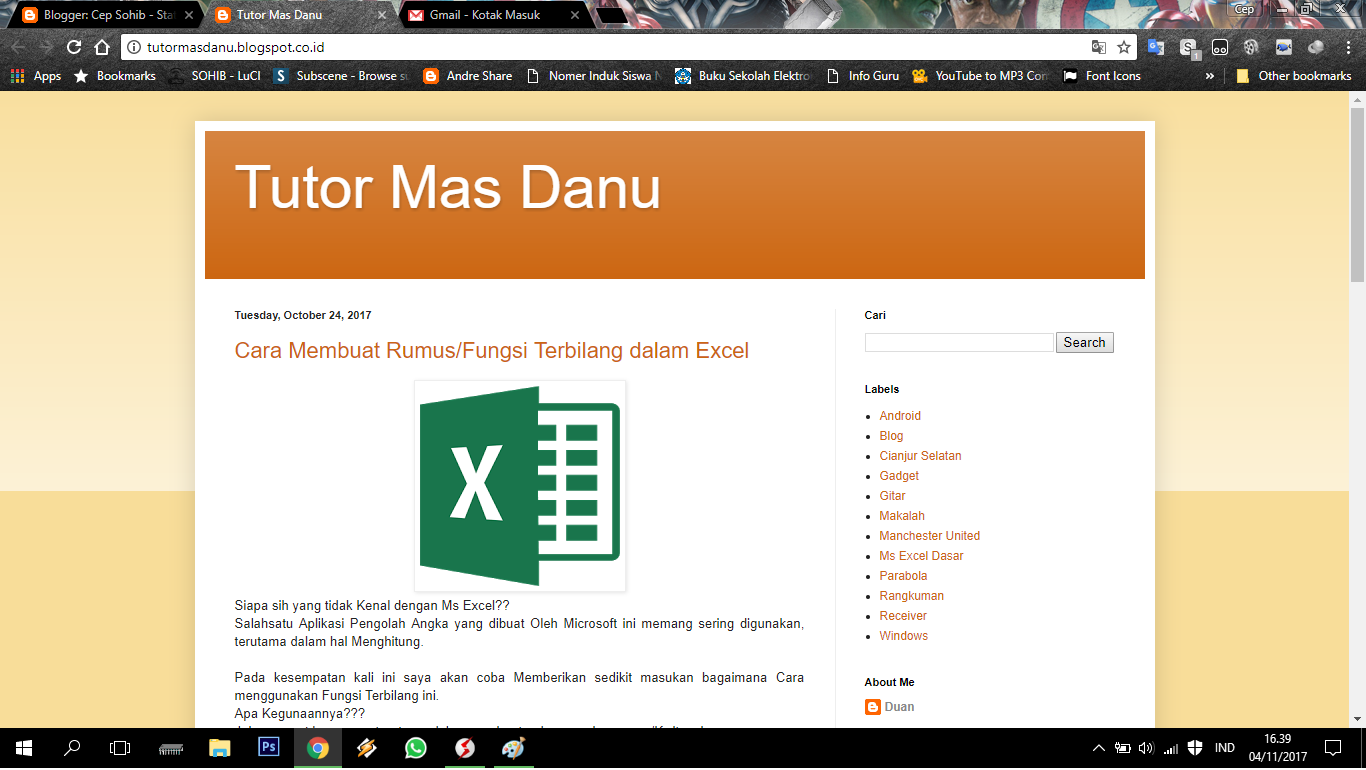This screenshot has height=770, width=1366.
Task: Click the red lightning circle taskbar icon
Action: 465,747
